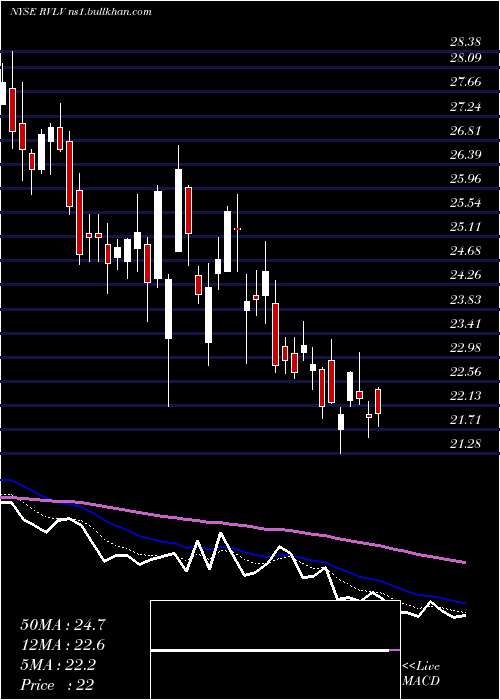500x700 pixels.
Task: Click the 21.28 price axis label
Action: point(466,444)
